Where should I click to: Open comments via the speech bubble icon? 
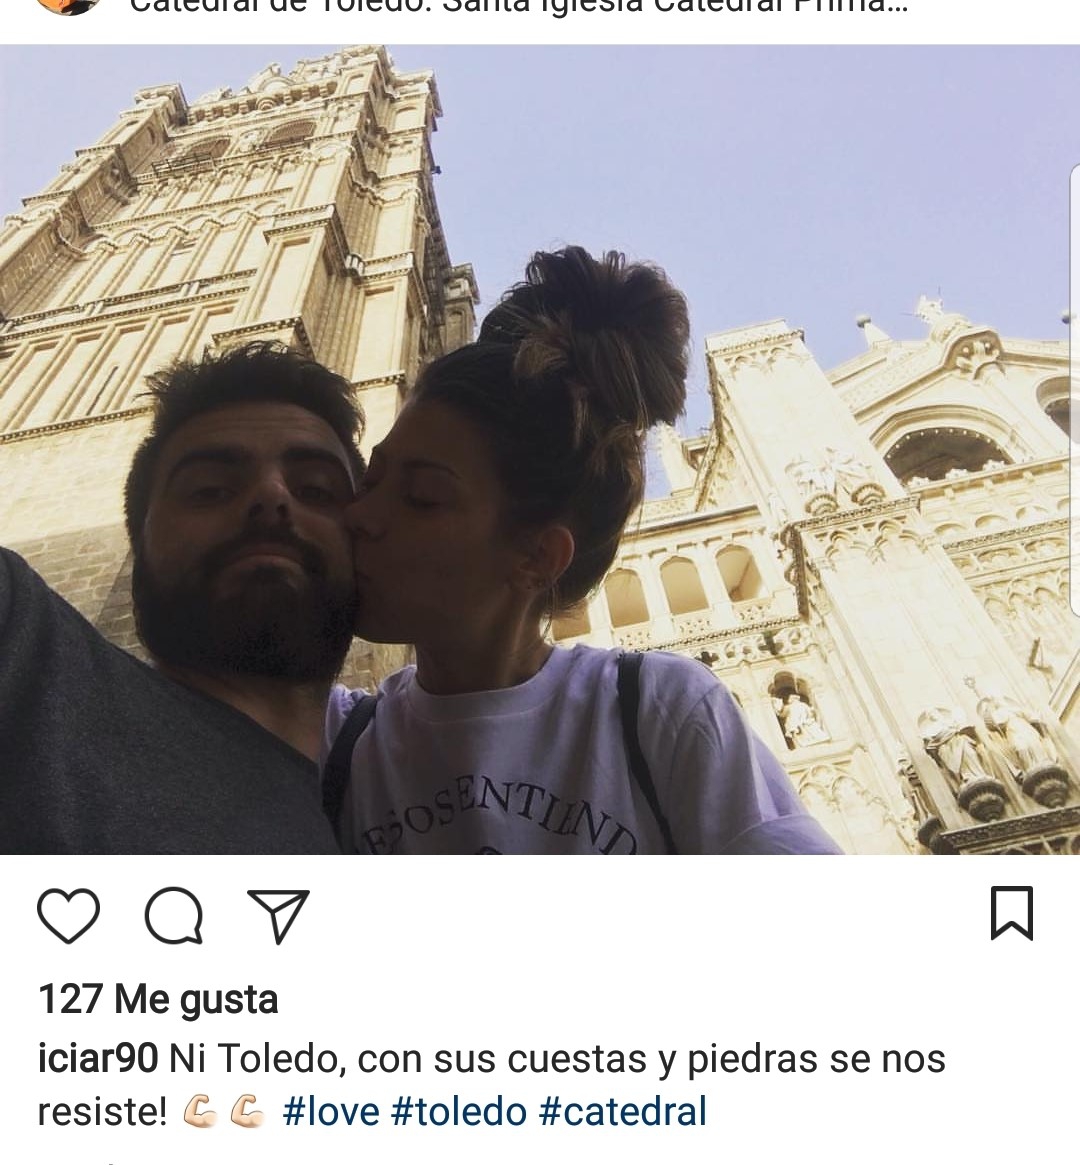[174, 915]
